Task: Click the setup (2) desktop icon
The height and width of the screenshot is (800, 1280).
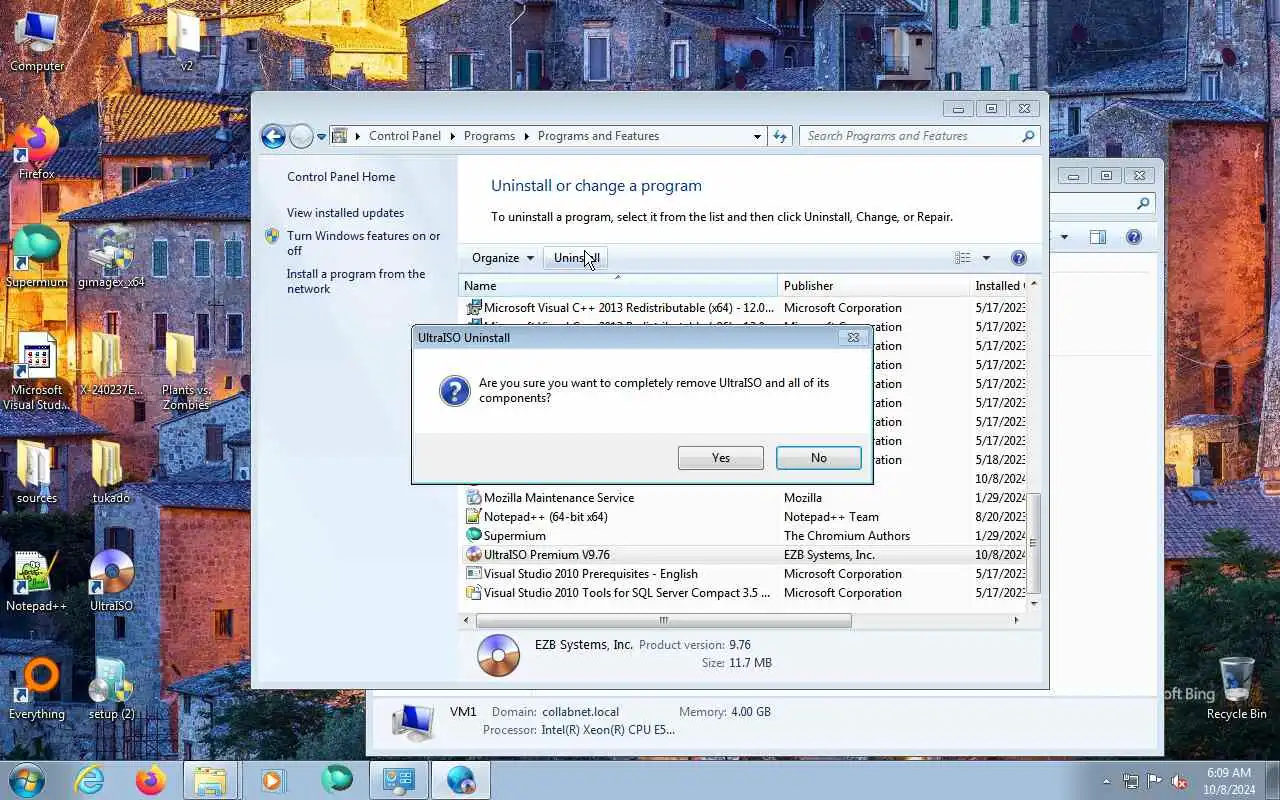Action: [x=111, y=689]
